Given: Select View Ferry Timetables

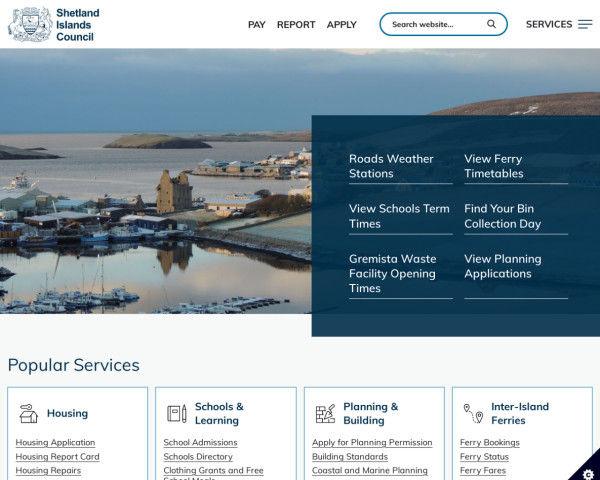Looking at the screenshot, I should 493,166.
